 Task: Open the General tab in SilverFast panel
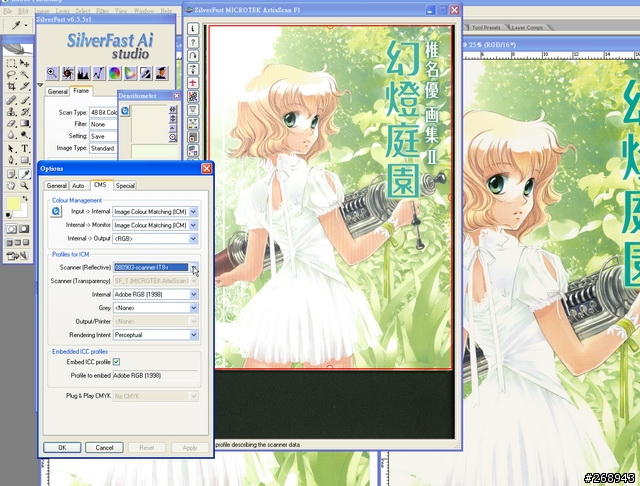57,91
